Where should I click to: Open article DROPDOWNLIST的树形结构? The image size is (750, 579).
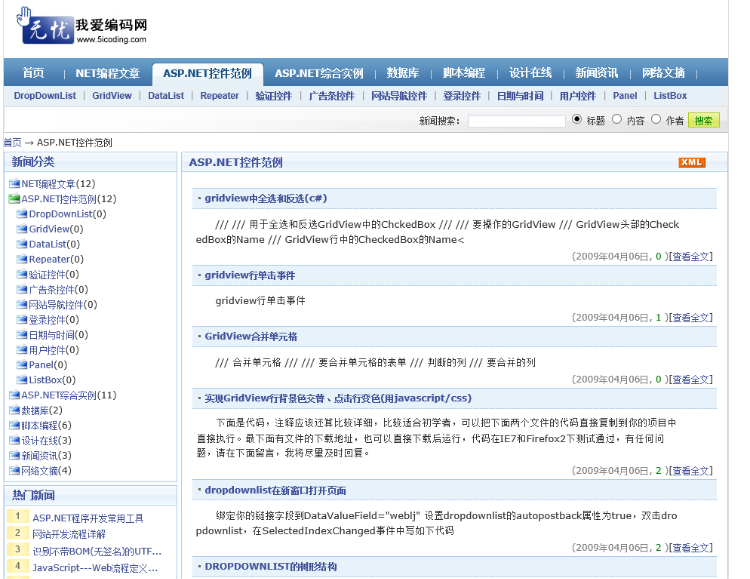271,567
